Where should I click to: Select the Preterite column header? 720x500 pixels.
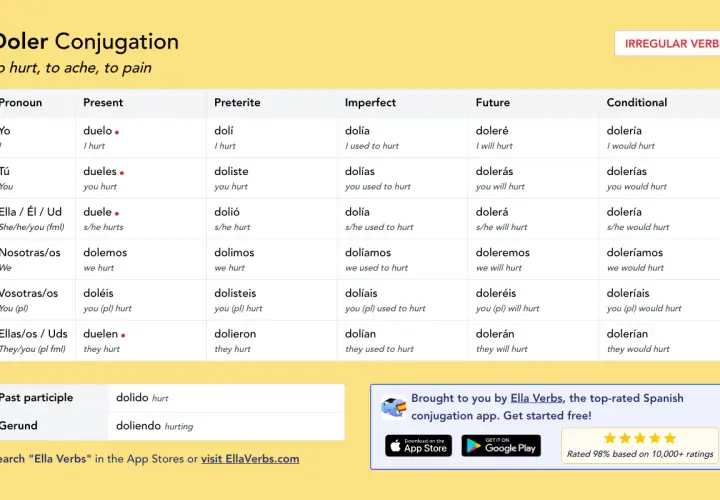(x=237, y=102)
